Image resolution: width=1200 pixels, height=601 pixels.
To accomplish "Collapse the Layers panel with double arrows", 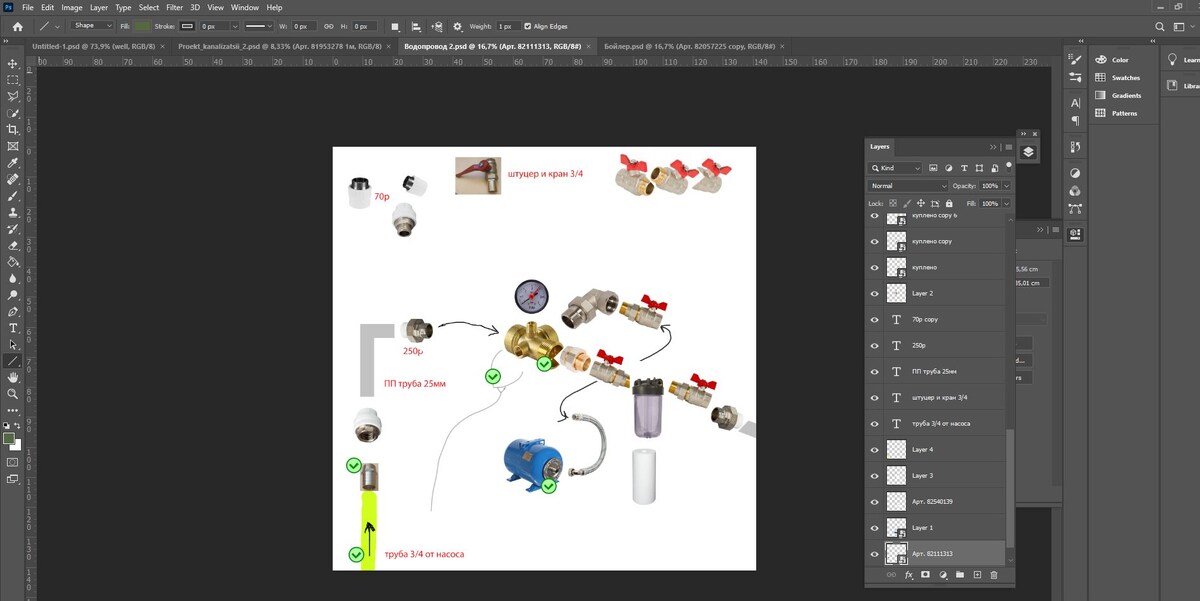I will pos(993,147).
